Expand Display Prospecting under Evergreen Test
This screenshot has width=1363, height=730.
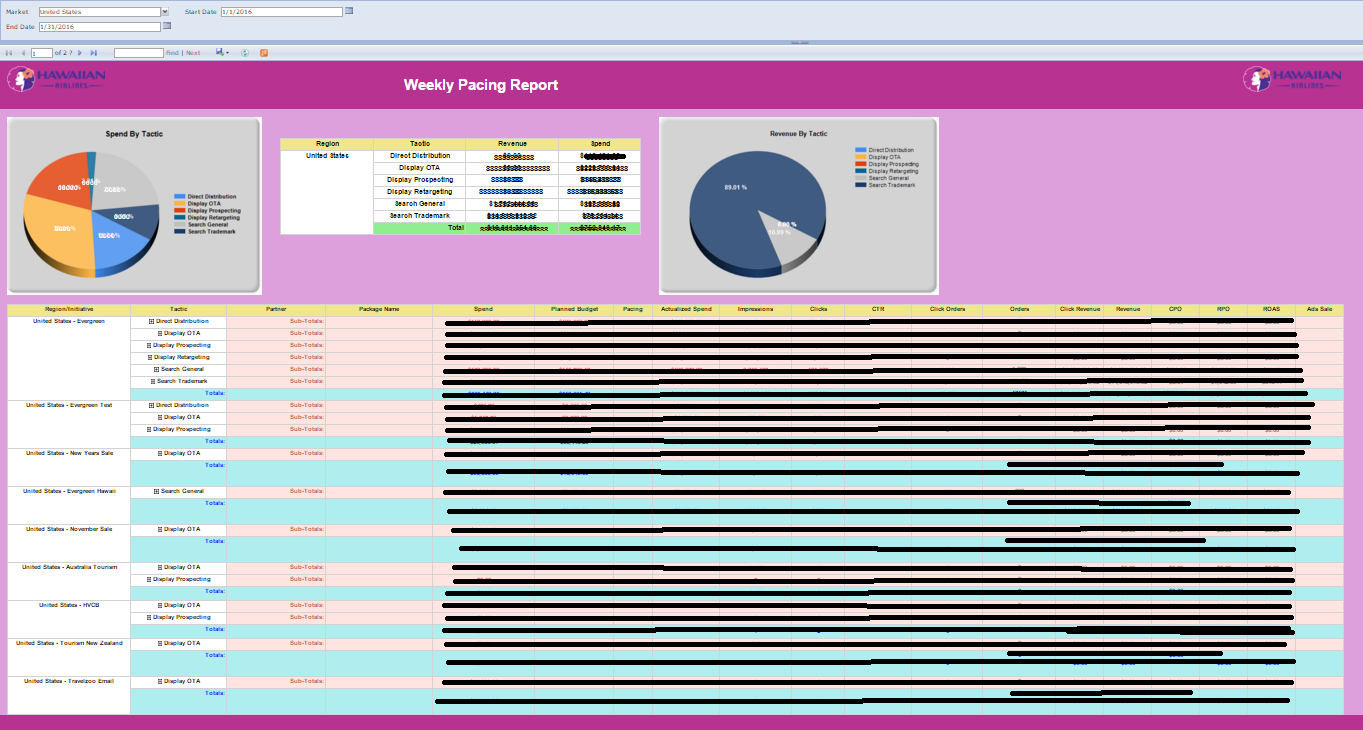pos(149,430)
